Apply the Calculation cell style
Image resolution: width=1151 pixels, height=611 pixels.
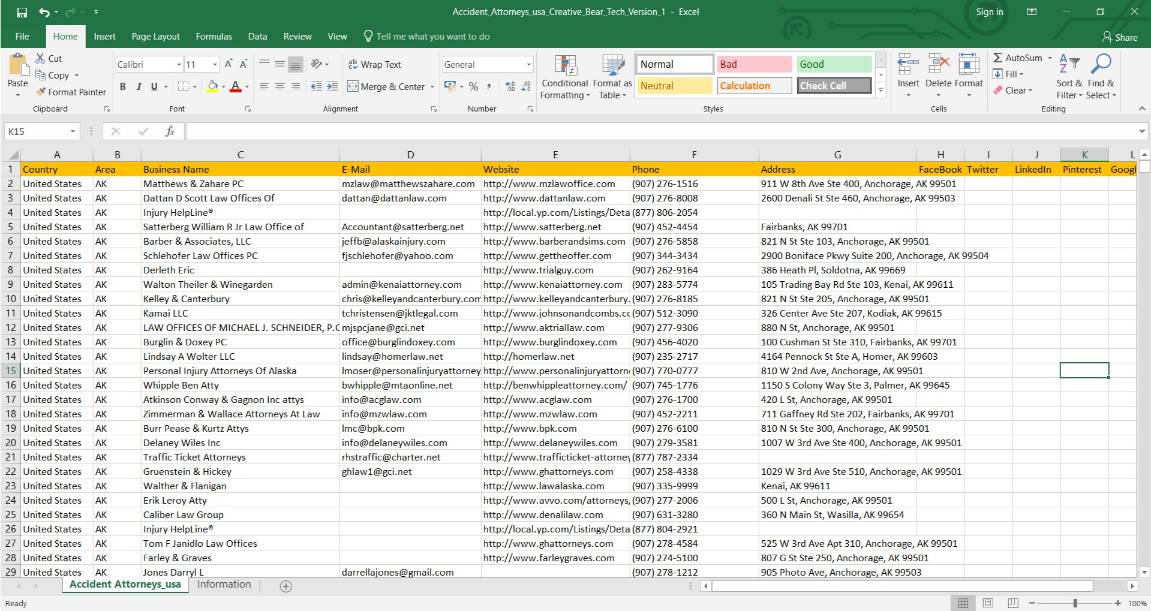point(754,86)
